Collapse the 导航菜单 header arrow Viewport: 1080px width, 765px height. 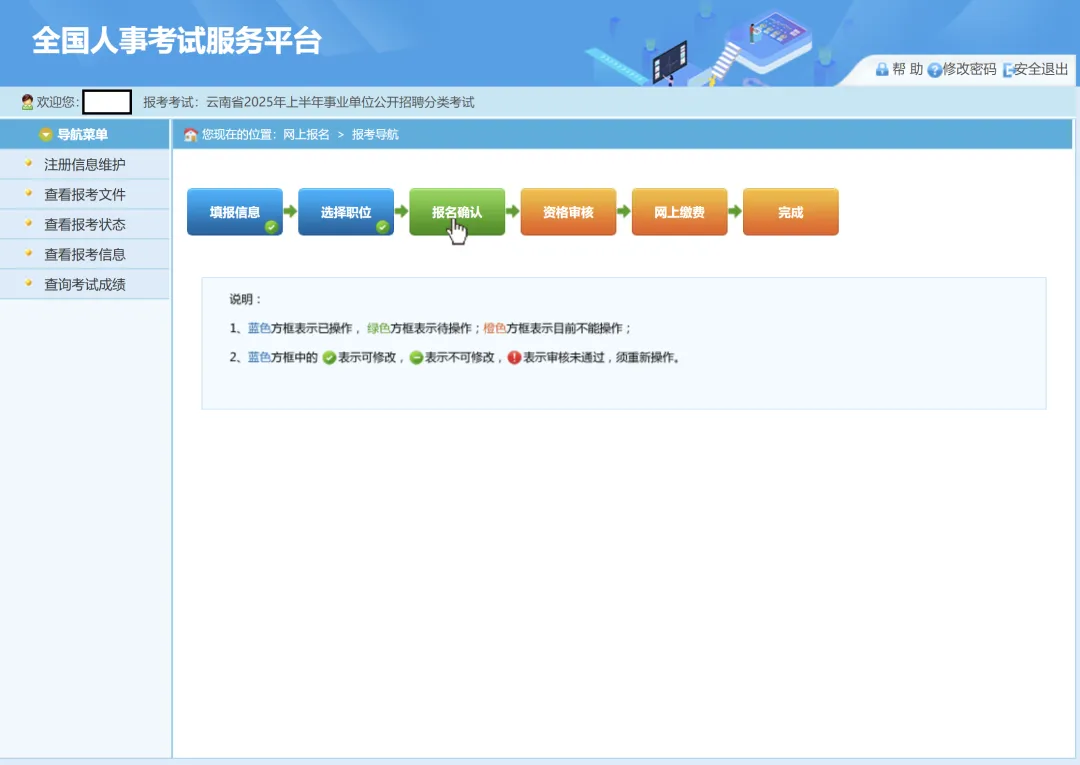(x=45, y=134)
